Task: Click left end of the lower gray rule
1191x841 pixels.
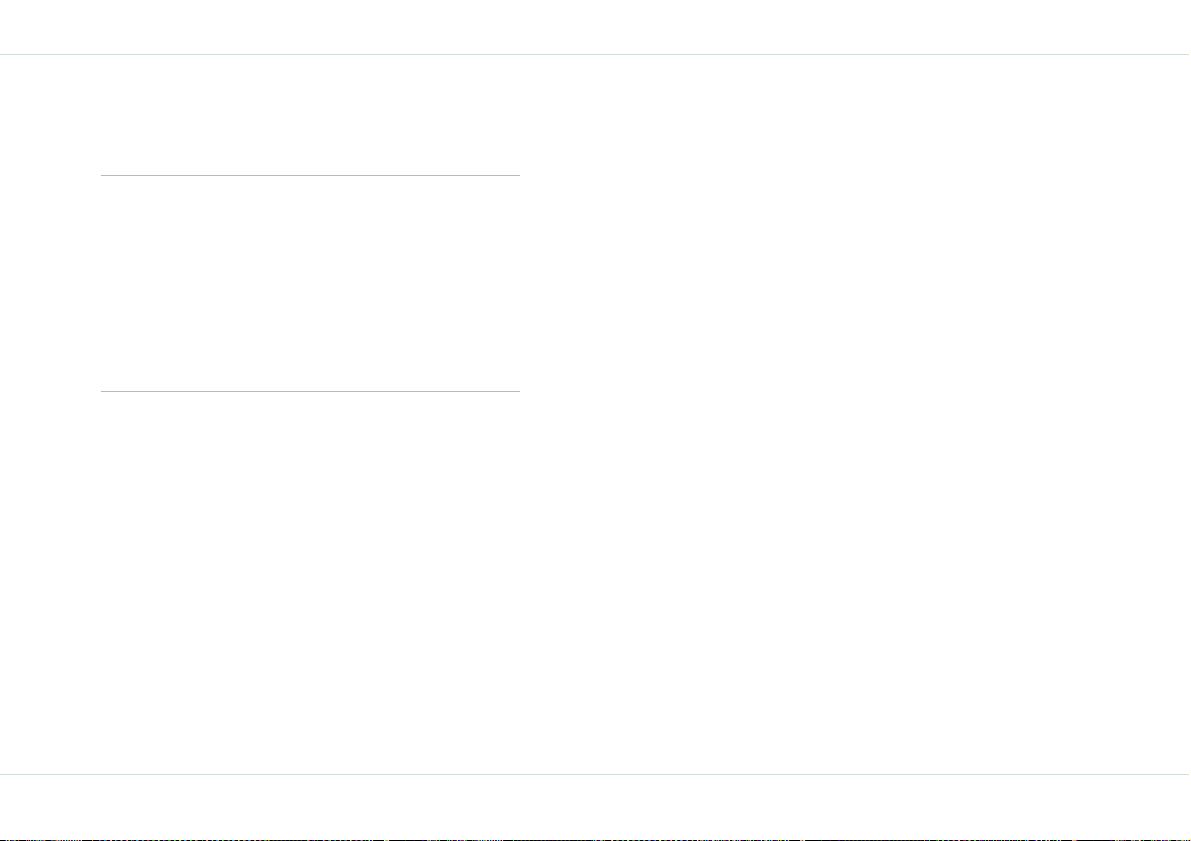Action: pyautogui.click(x=103, y=392)
